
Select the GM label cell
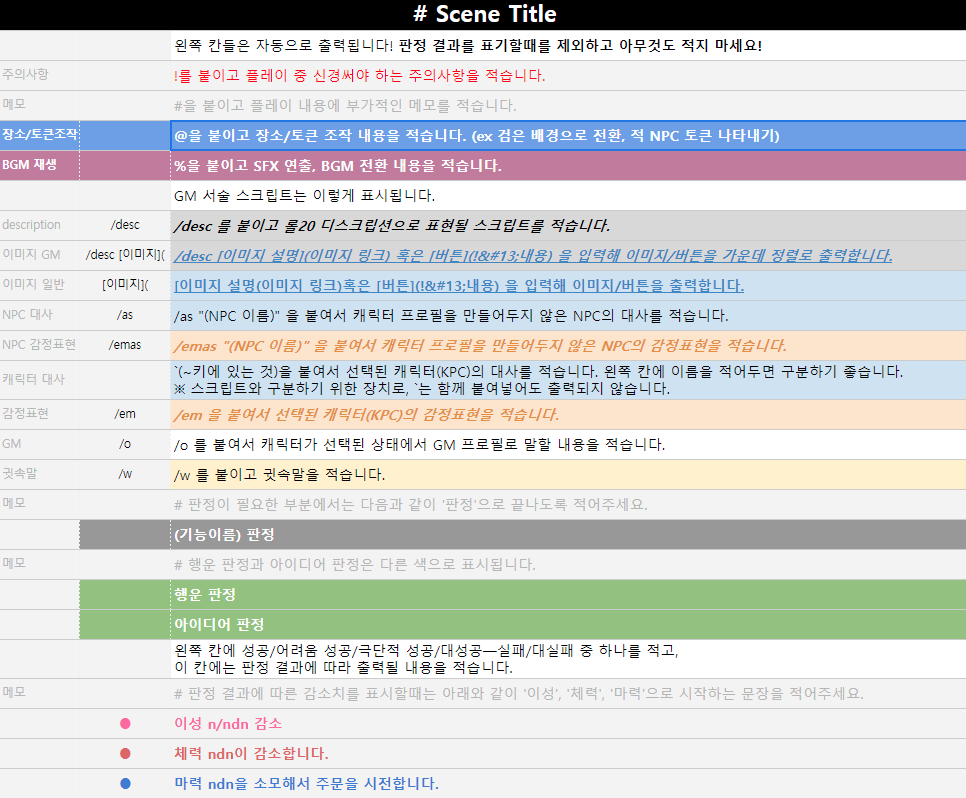click(x=39, y=444)
